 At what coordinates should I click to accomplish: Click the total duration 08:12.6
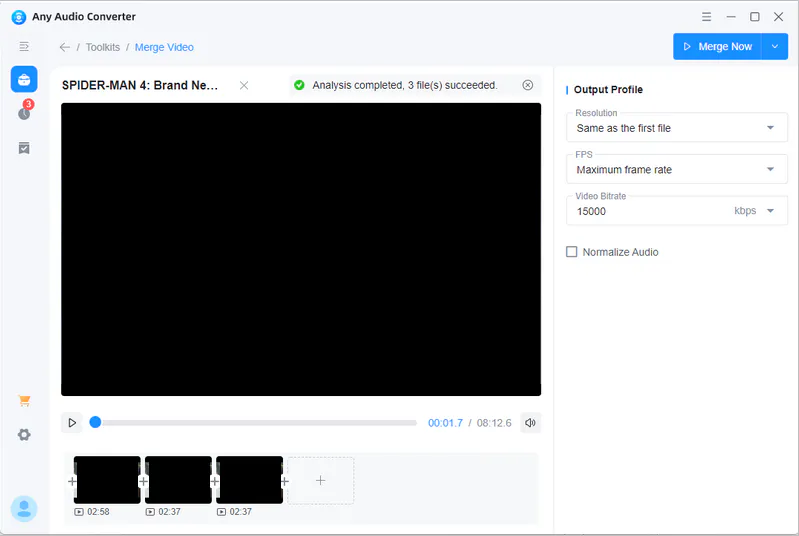(x=494, y=423)
